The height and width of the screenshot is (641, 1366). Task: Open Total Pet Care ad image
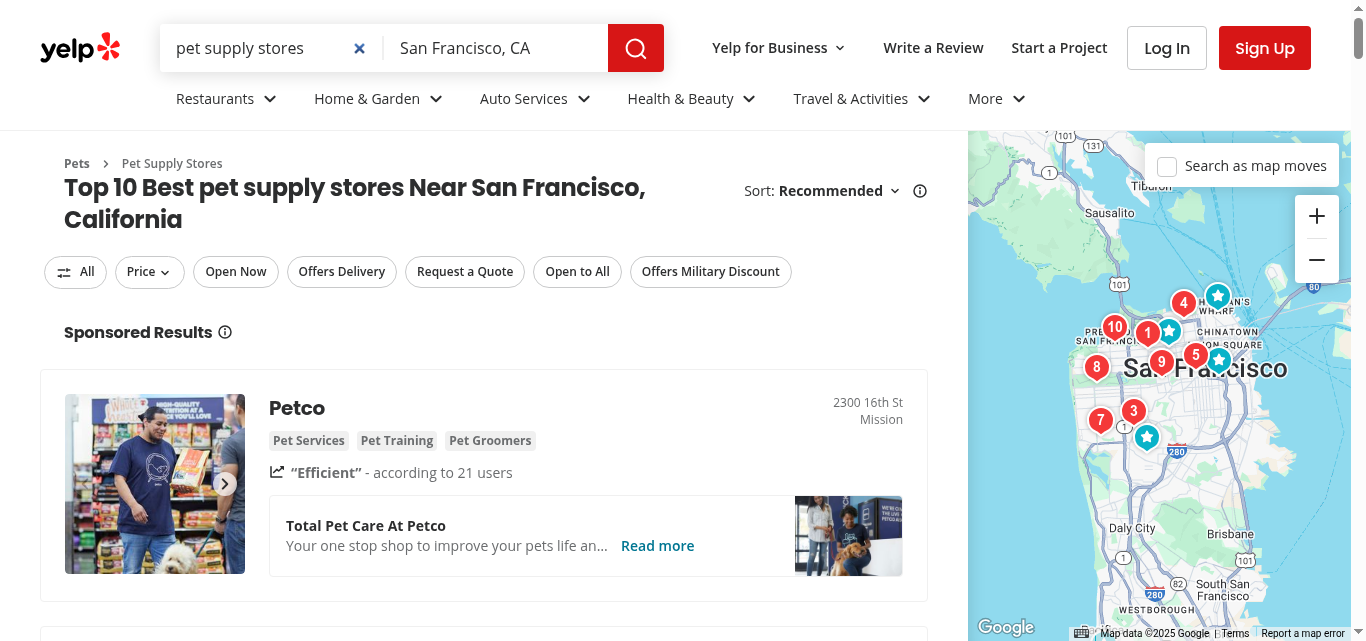click(849, 536)
